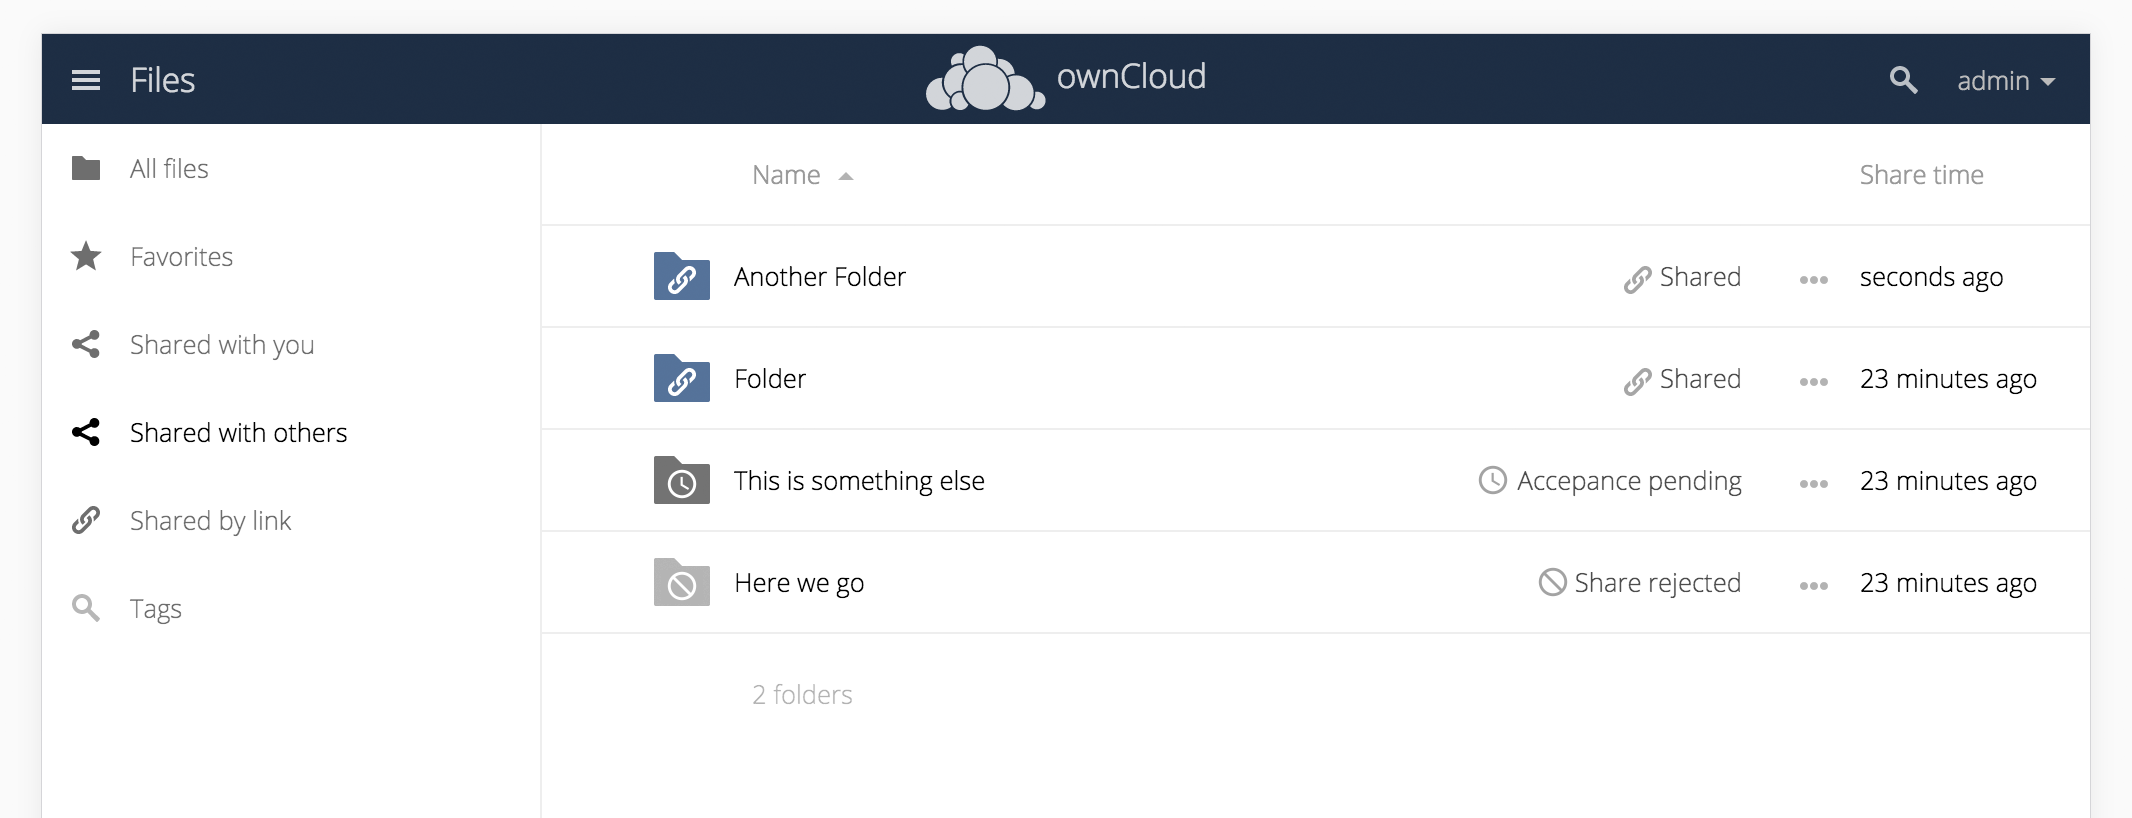The height and width of the screenshot is (818, 2132).
Task: Click the link-folder icon of the row named just Folder
Action: (x=682, y=378)
